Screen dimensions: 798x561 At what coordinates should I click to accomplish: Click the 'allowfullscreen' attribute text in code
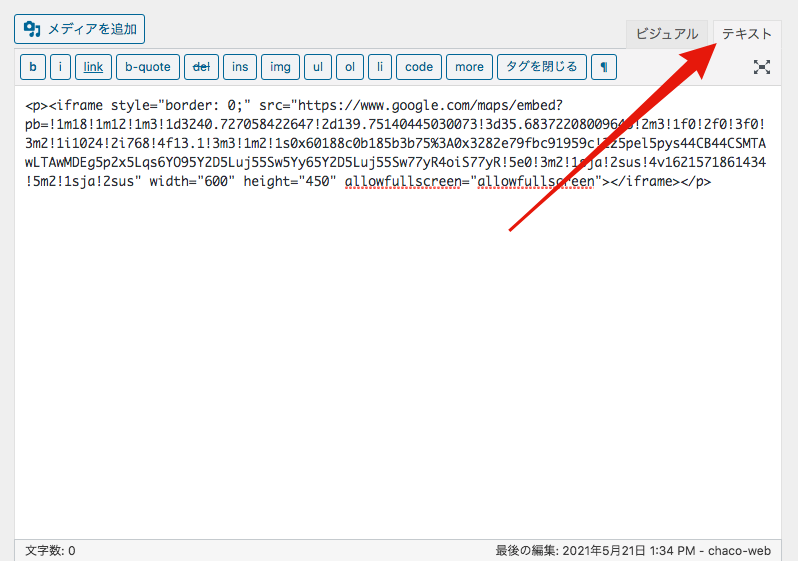tap(403, 182)
